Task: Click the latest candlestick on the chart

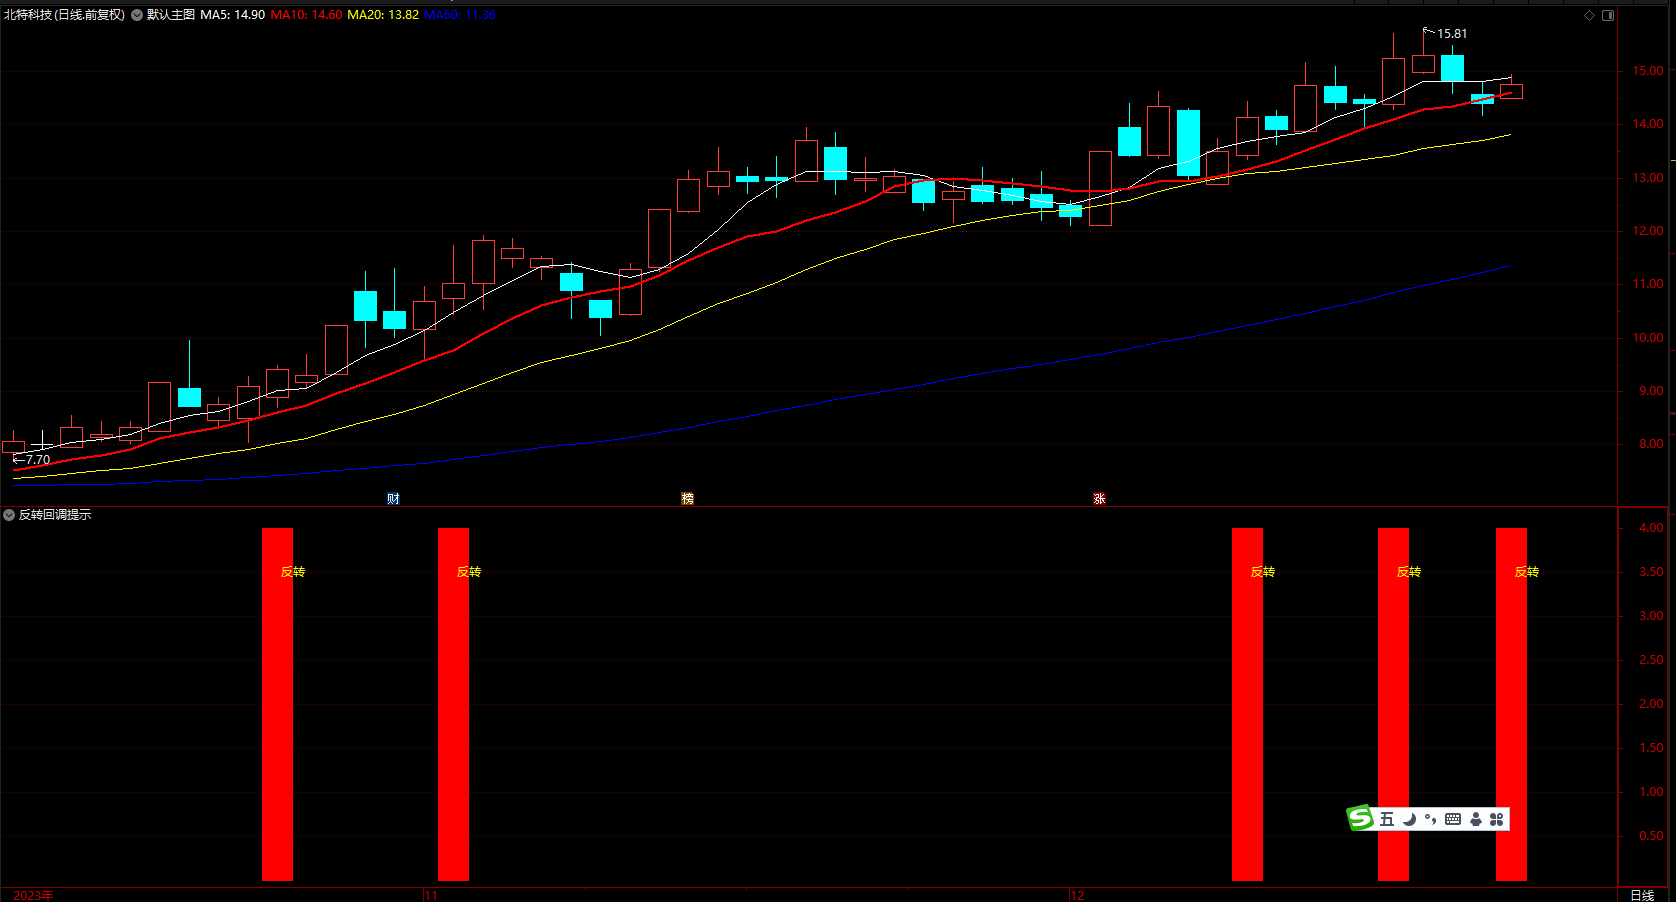Action: coord(1511,91)
